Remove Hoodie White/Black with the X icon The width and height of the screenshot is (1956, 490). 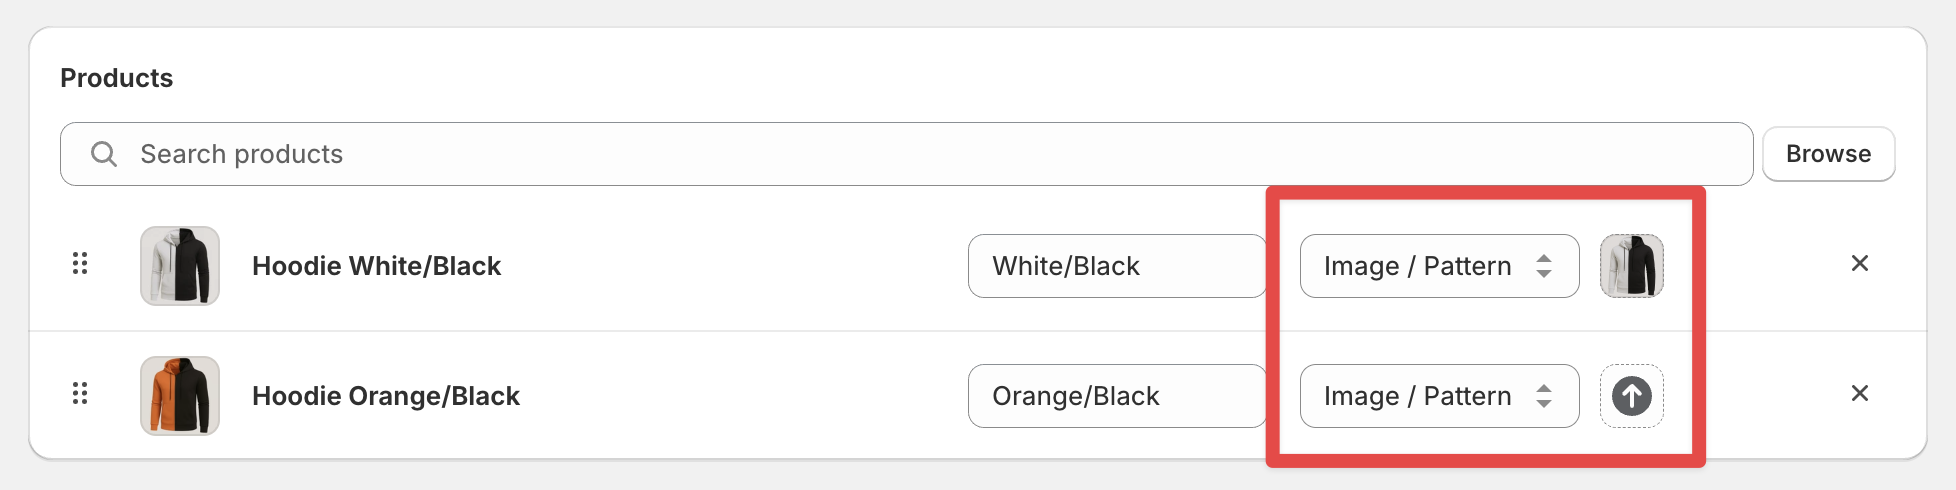pos(1860,263)
